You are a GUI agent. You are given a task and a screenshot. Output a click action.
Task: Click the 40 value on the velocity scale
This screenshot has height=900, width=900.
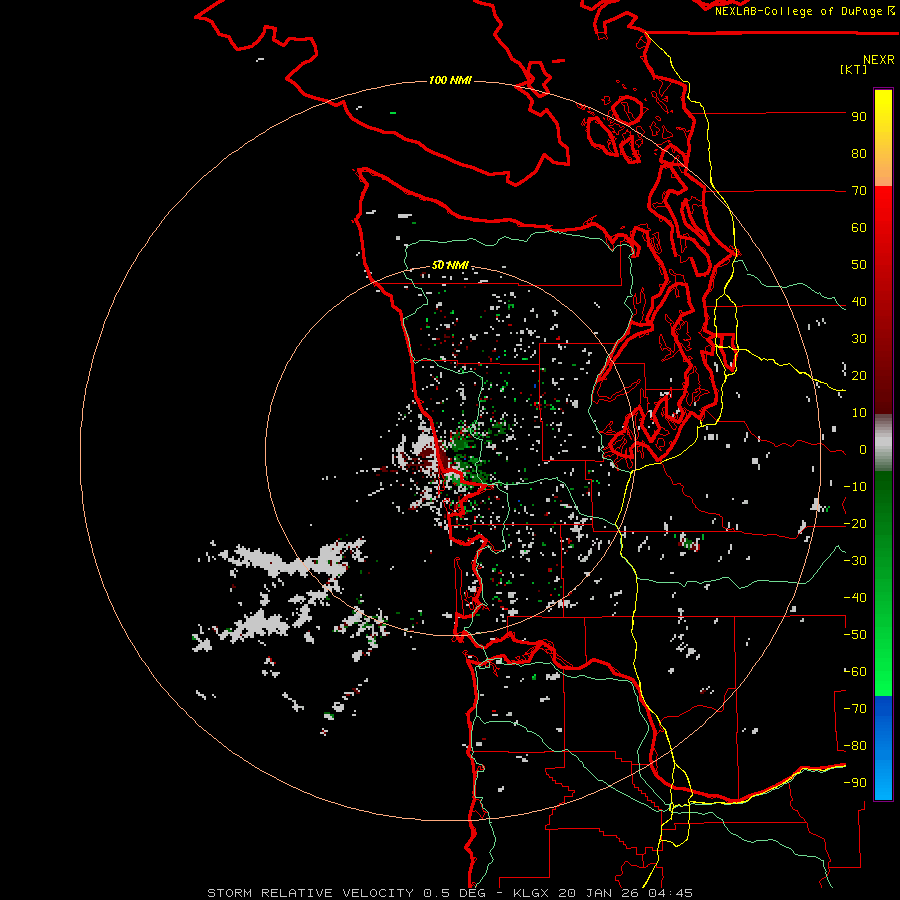click(859, 302)
